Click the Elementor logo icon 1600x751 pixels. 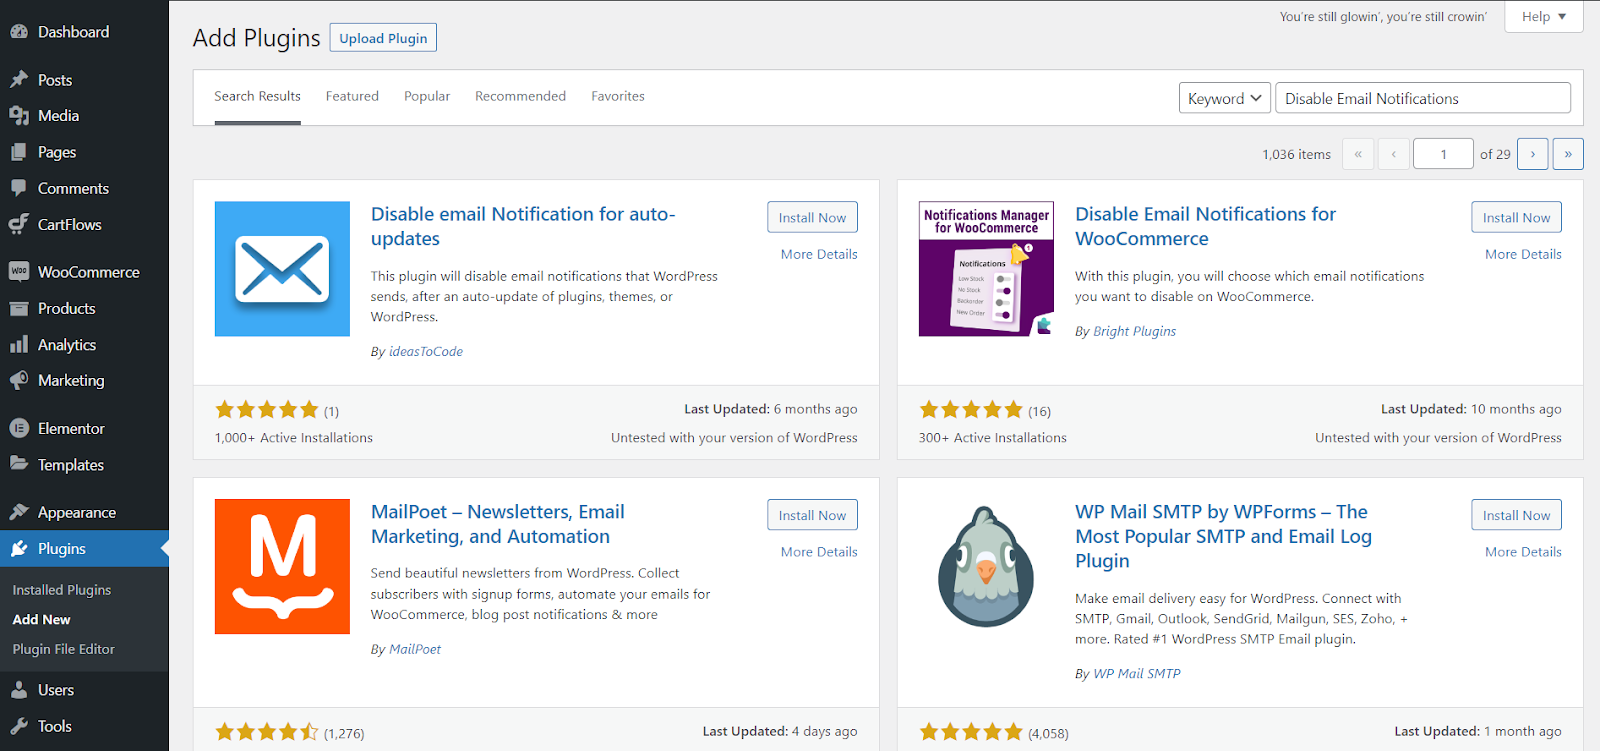coord(19,428)
